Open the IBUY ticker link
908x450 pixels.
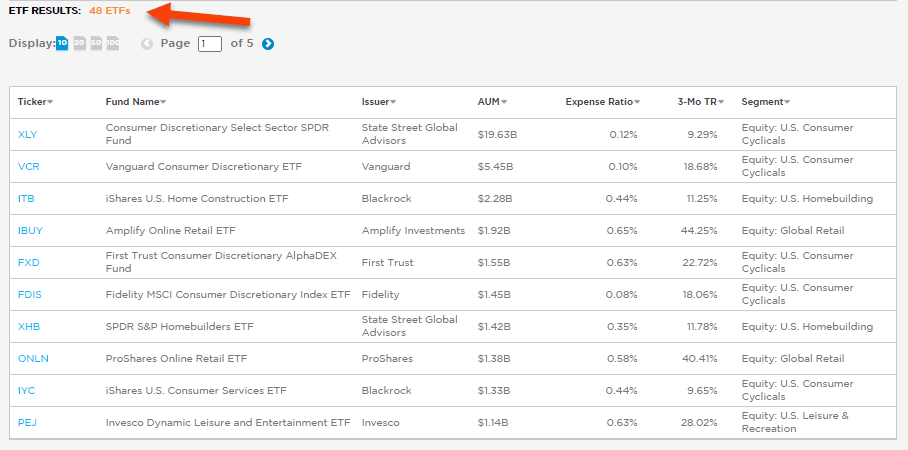[30, 231]
